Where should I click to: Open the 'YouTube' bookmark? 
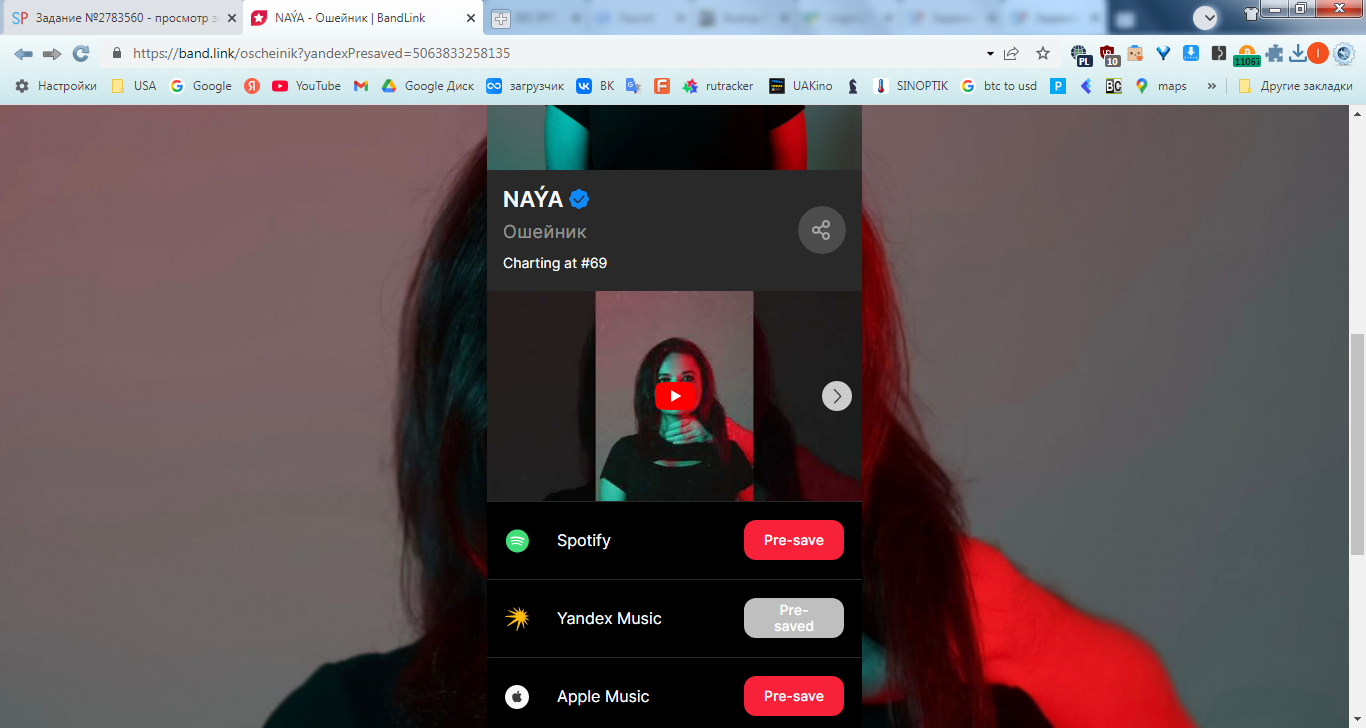tap(306, 86)
